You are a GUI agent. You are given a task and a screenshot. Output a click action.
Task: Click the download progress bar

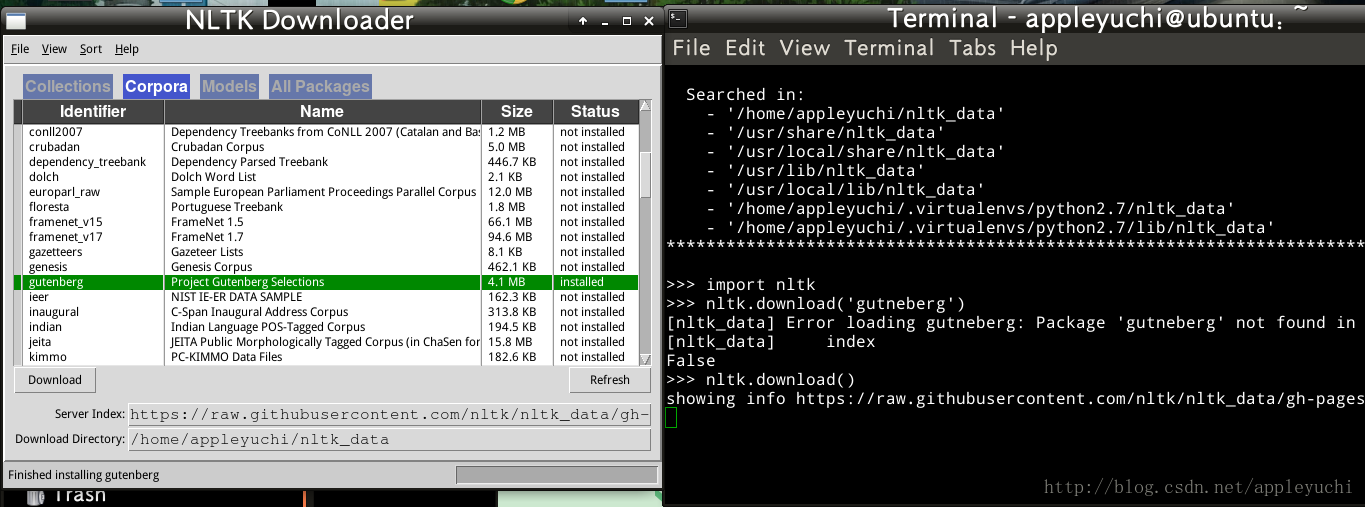tap(556, 475)
